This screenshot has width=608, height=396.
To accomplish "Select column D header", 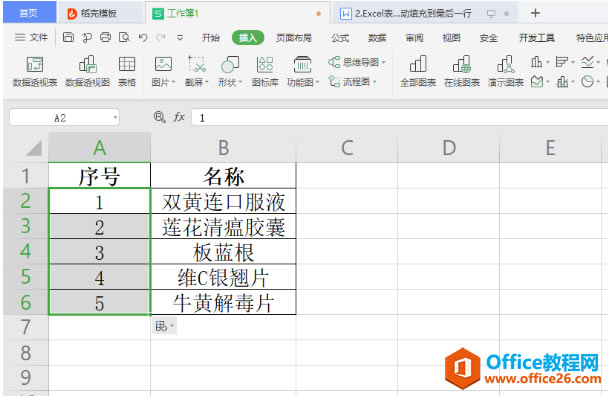I will click(449, 147).
